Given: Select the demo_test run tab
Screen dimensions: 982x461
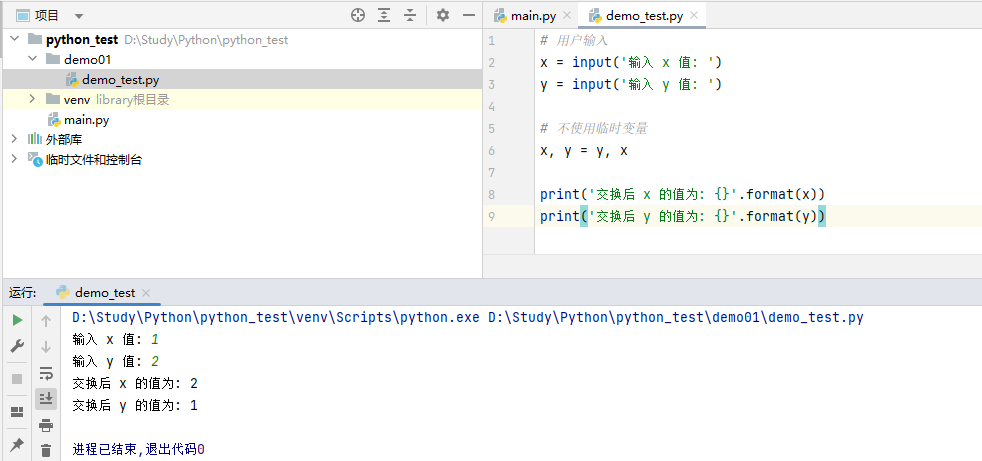Looking at the screenshot, I should pyautogui.click(x=105, y=293).
